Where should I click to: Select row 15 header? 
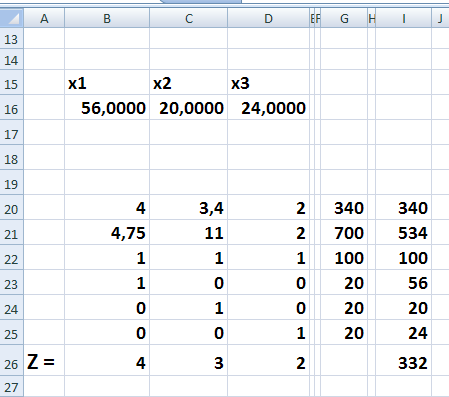coord(12,83)
